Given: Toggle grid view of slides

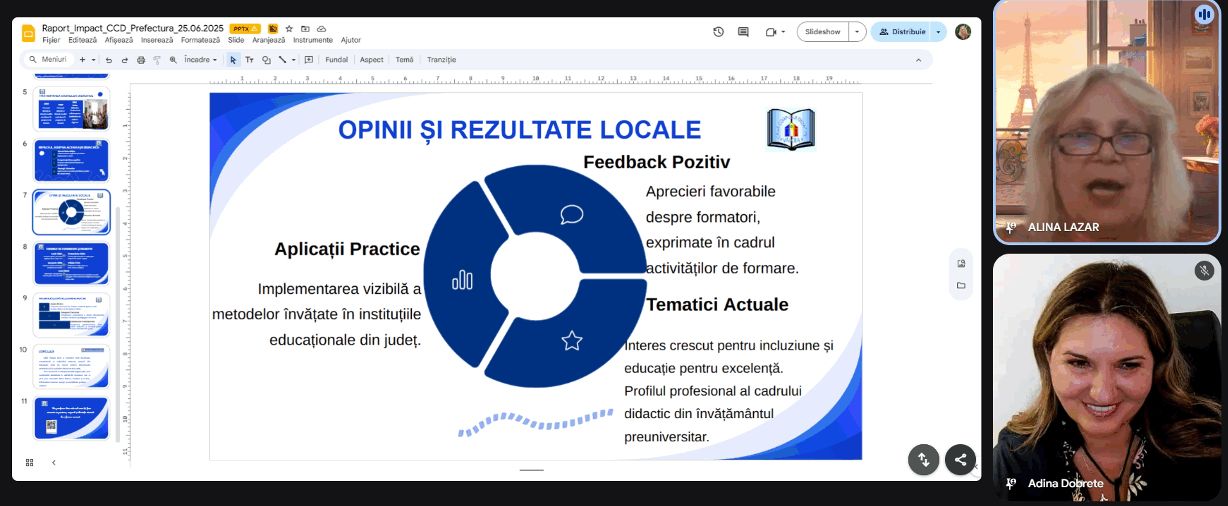Looking at the screenshot, I should [x=29, y=462].
